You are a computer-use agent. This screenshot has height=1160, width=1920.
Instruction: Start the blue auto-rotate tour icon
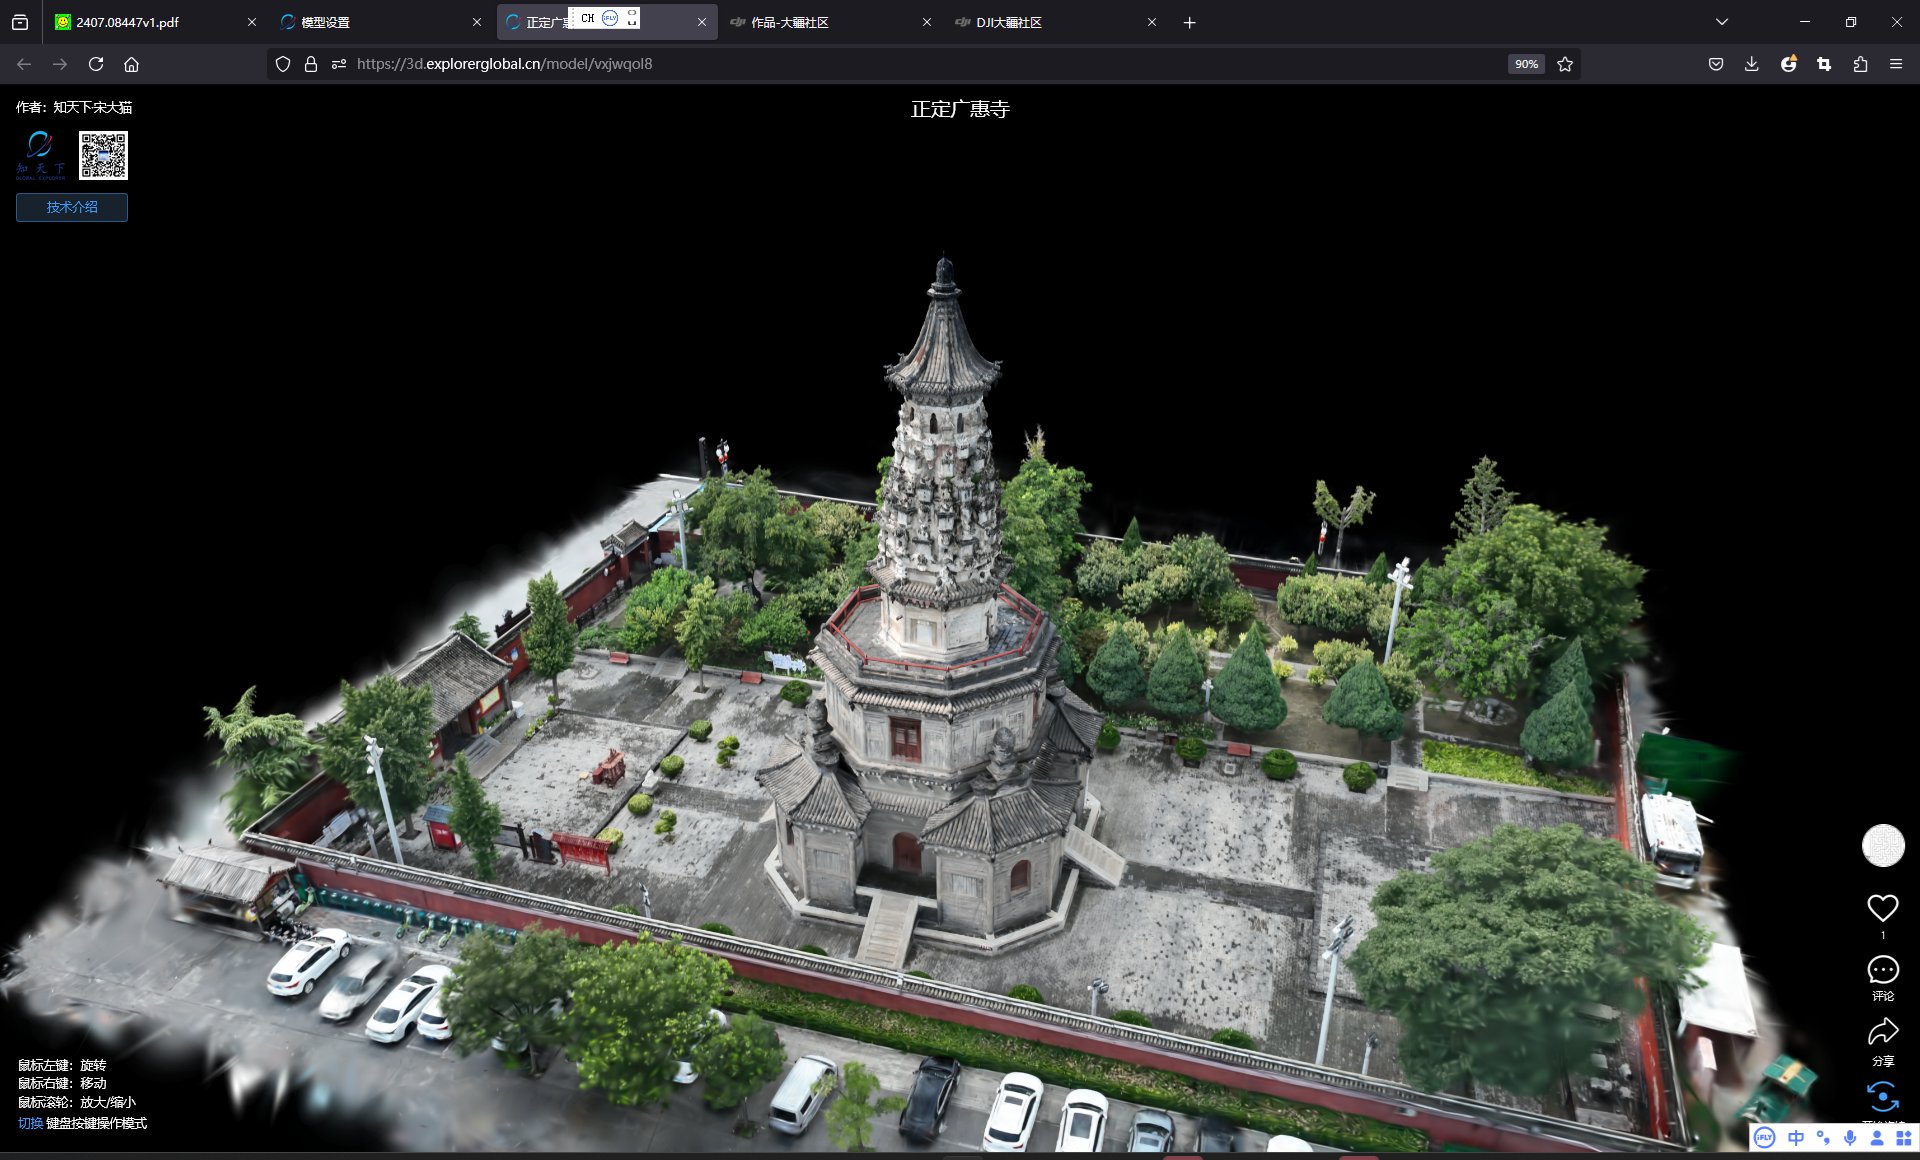pos(1883,1096)
